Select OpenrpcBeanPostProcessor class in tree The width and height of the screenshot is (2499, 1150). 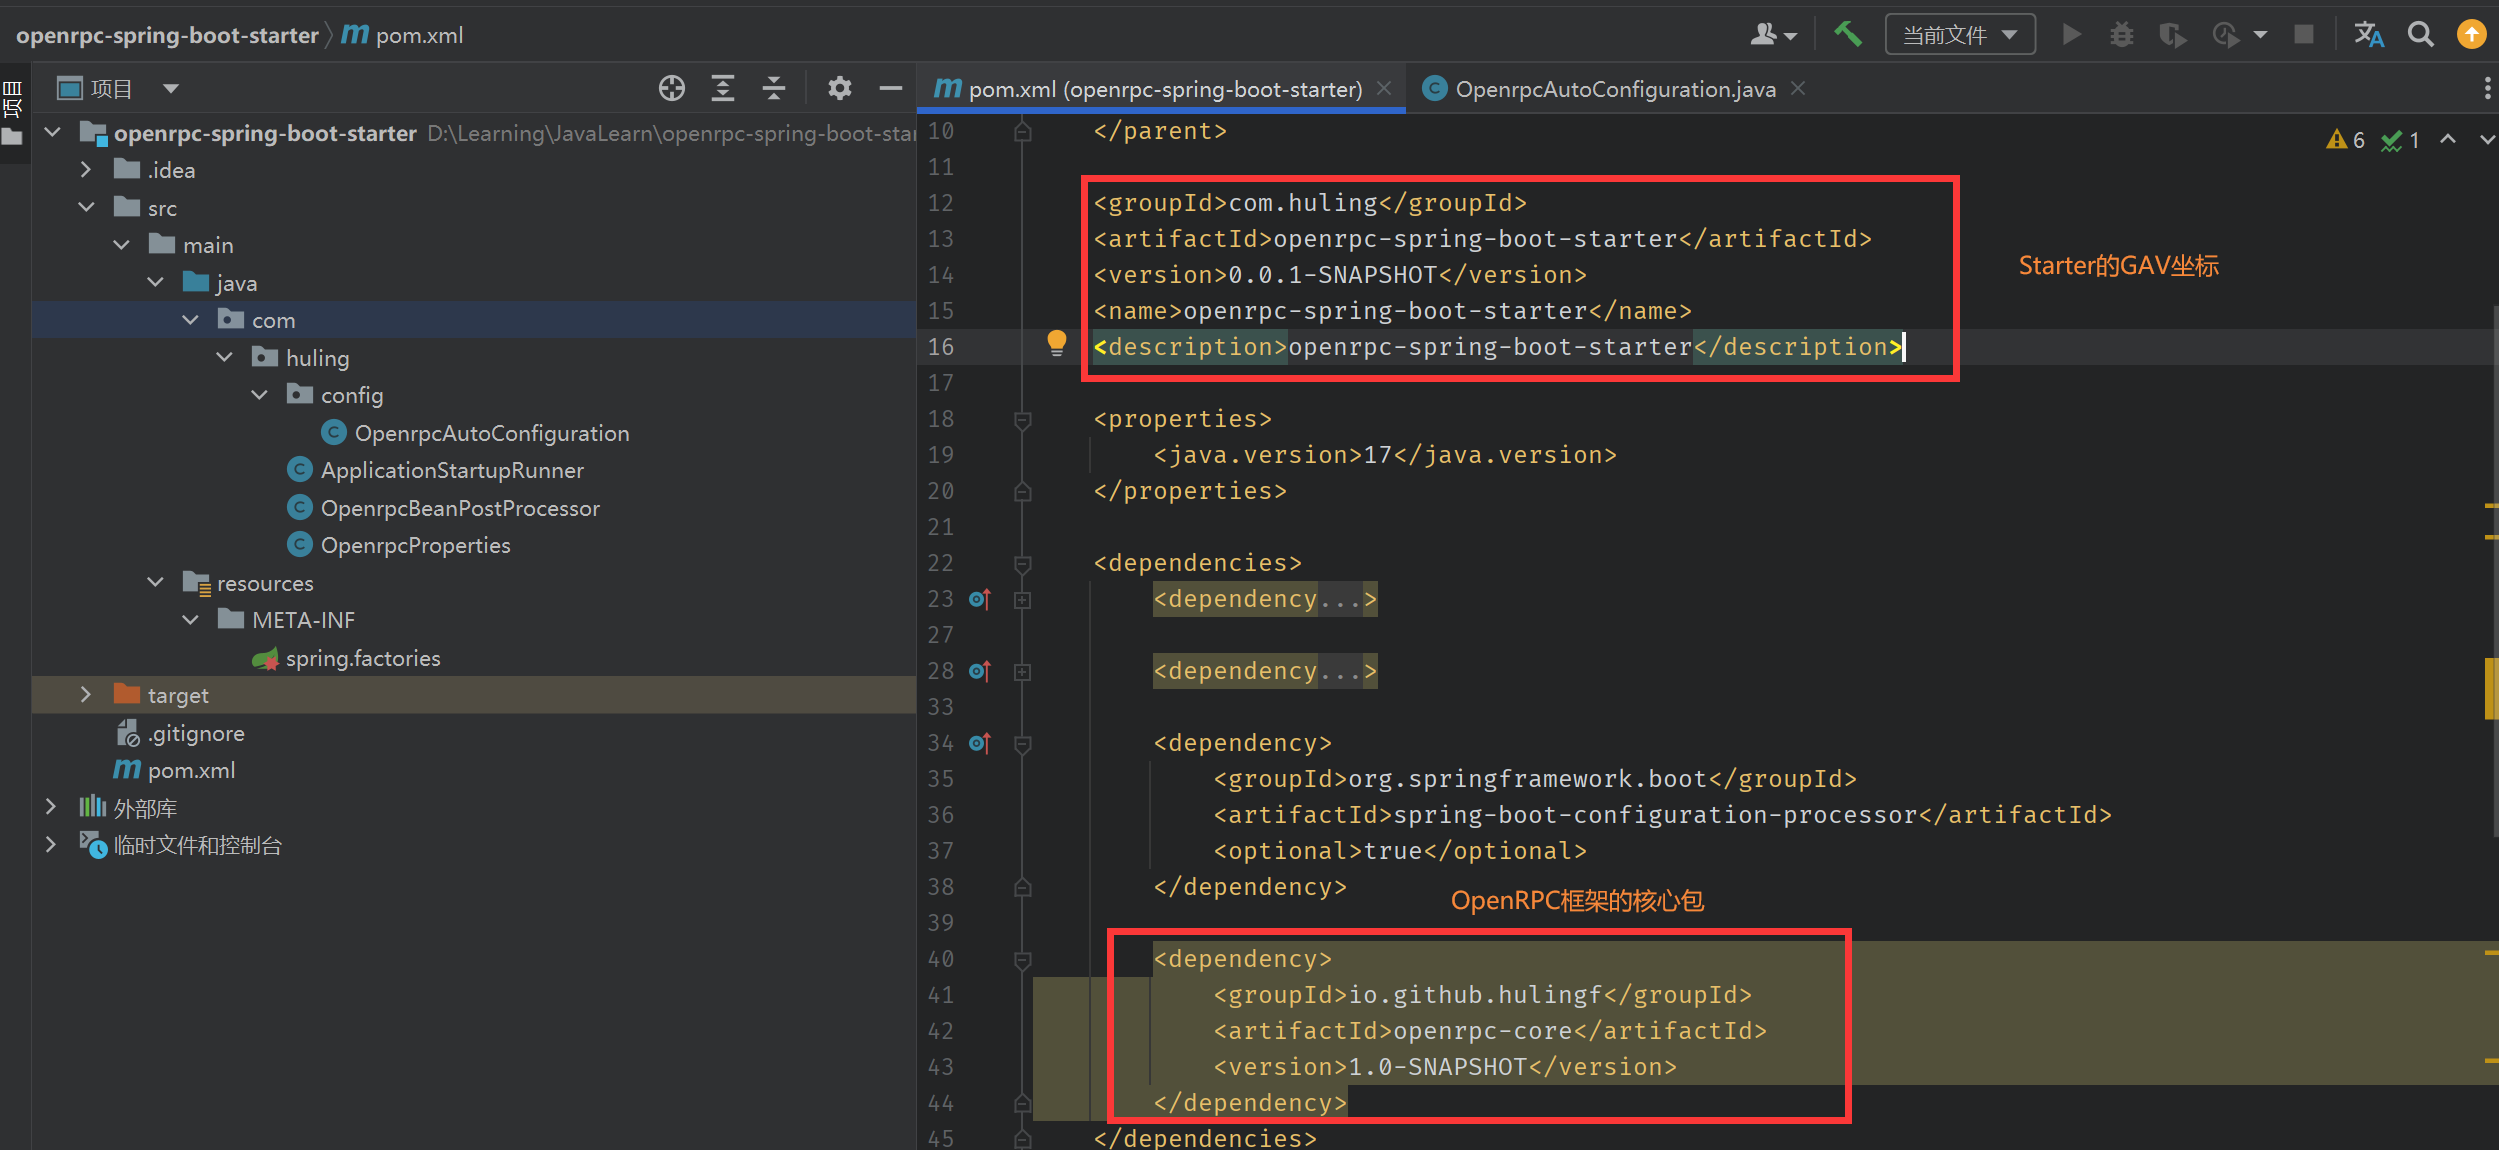click(459, 508)
